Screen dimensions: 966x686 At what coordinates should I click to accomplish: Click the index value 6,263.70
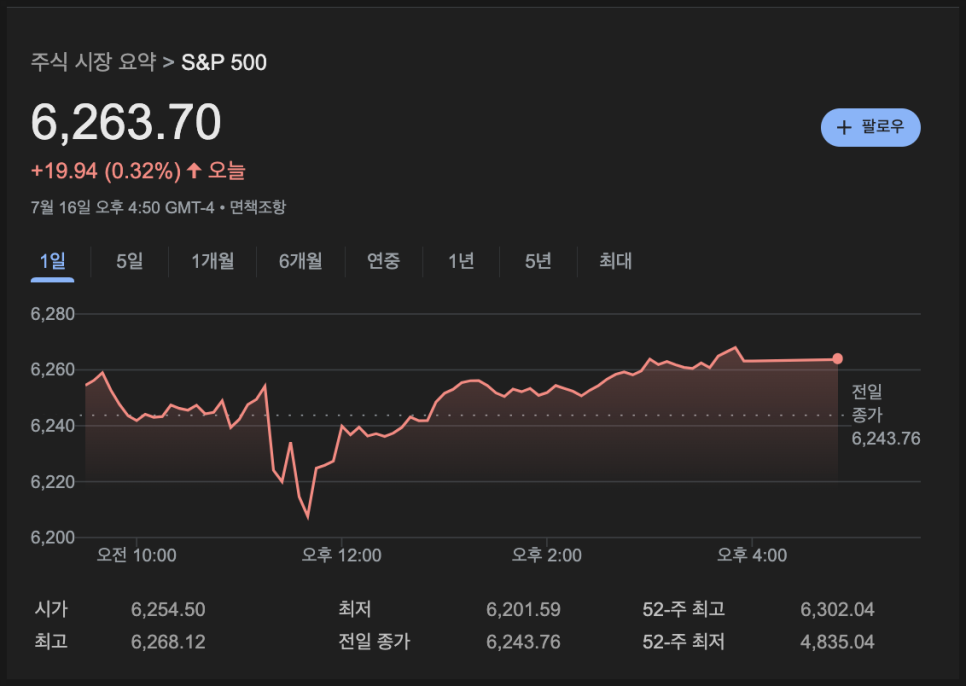[126, 122]
